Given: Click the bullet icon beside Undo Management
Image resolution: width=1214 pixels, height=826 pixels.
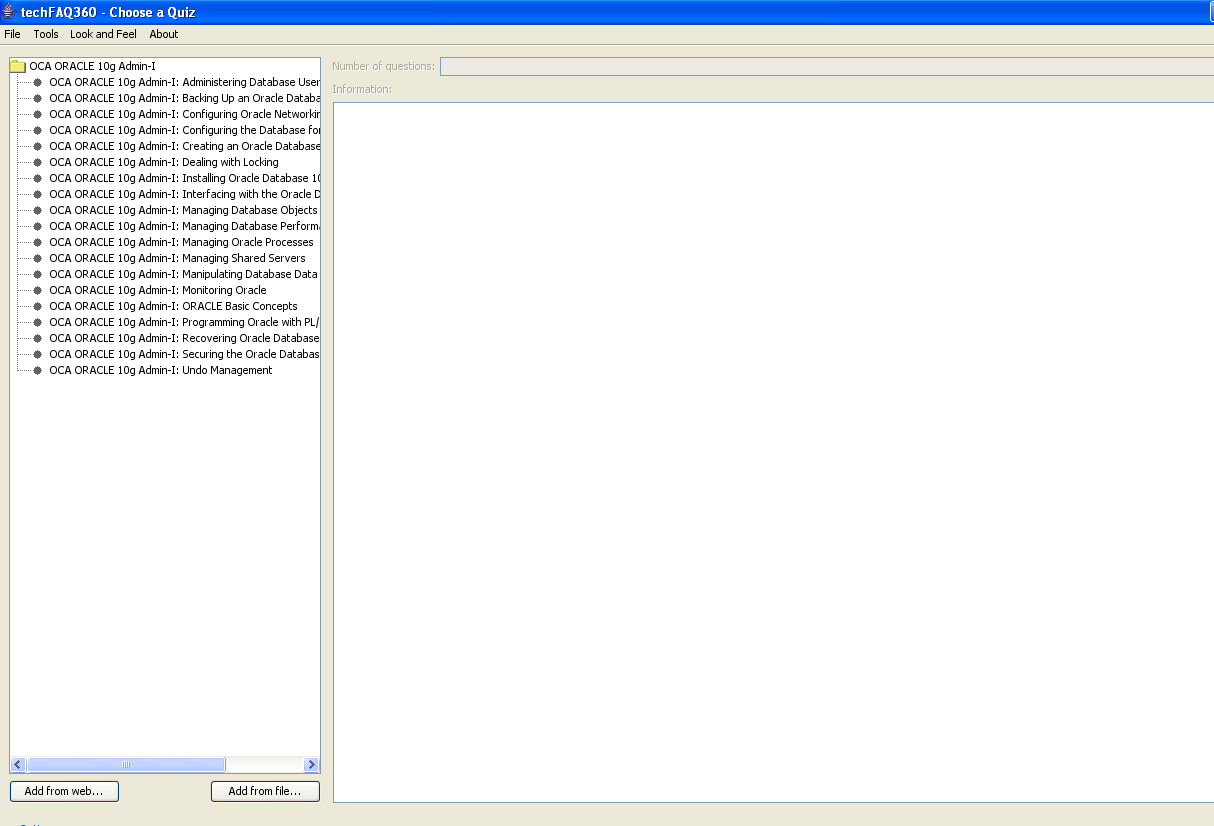Looking at the screenshot, I should point(38,370).
